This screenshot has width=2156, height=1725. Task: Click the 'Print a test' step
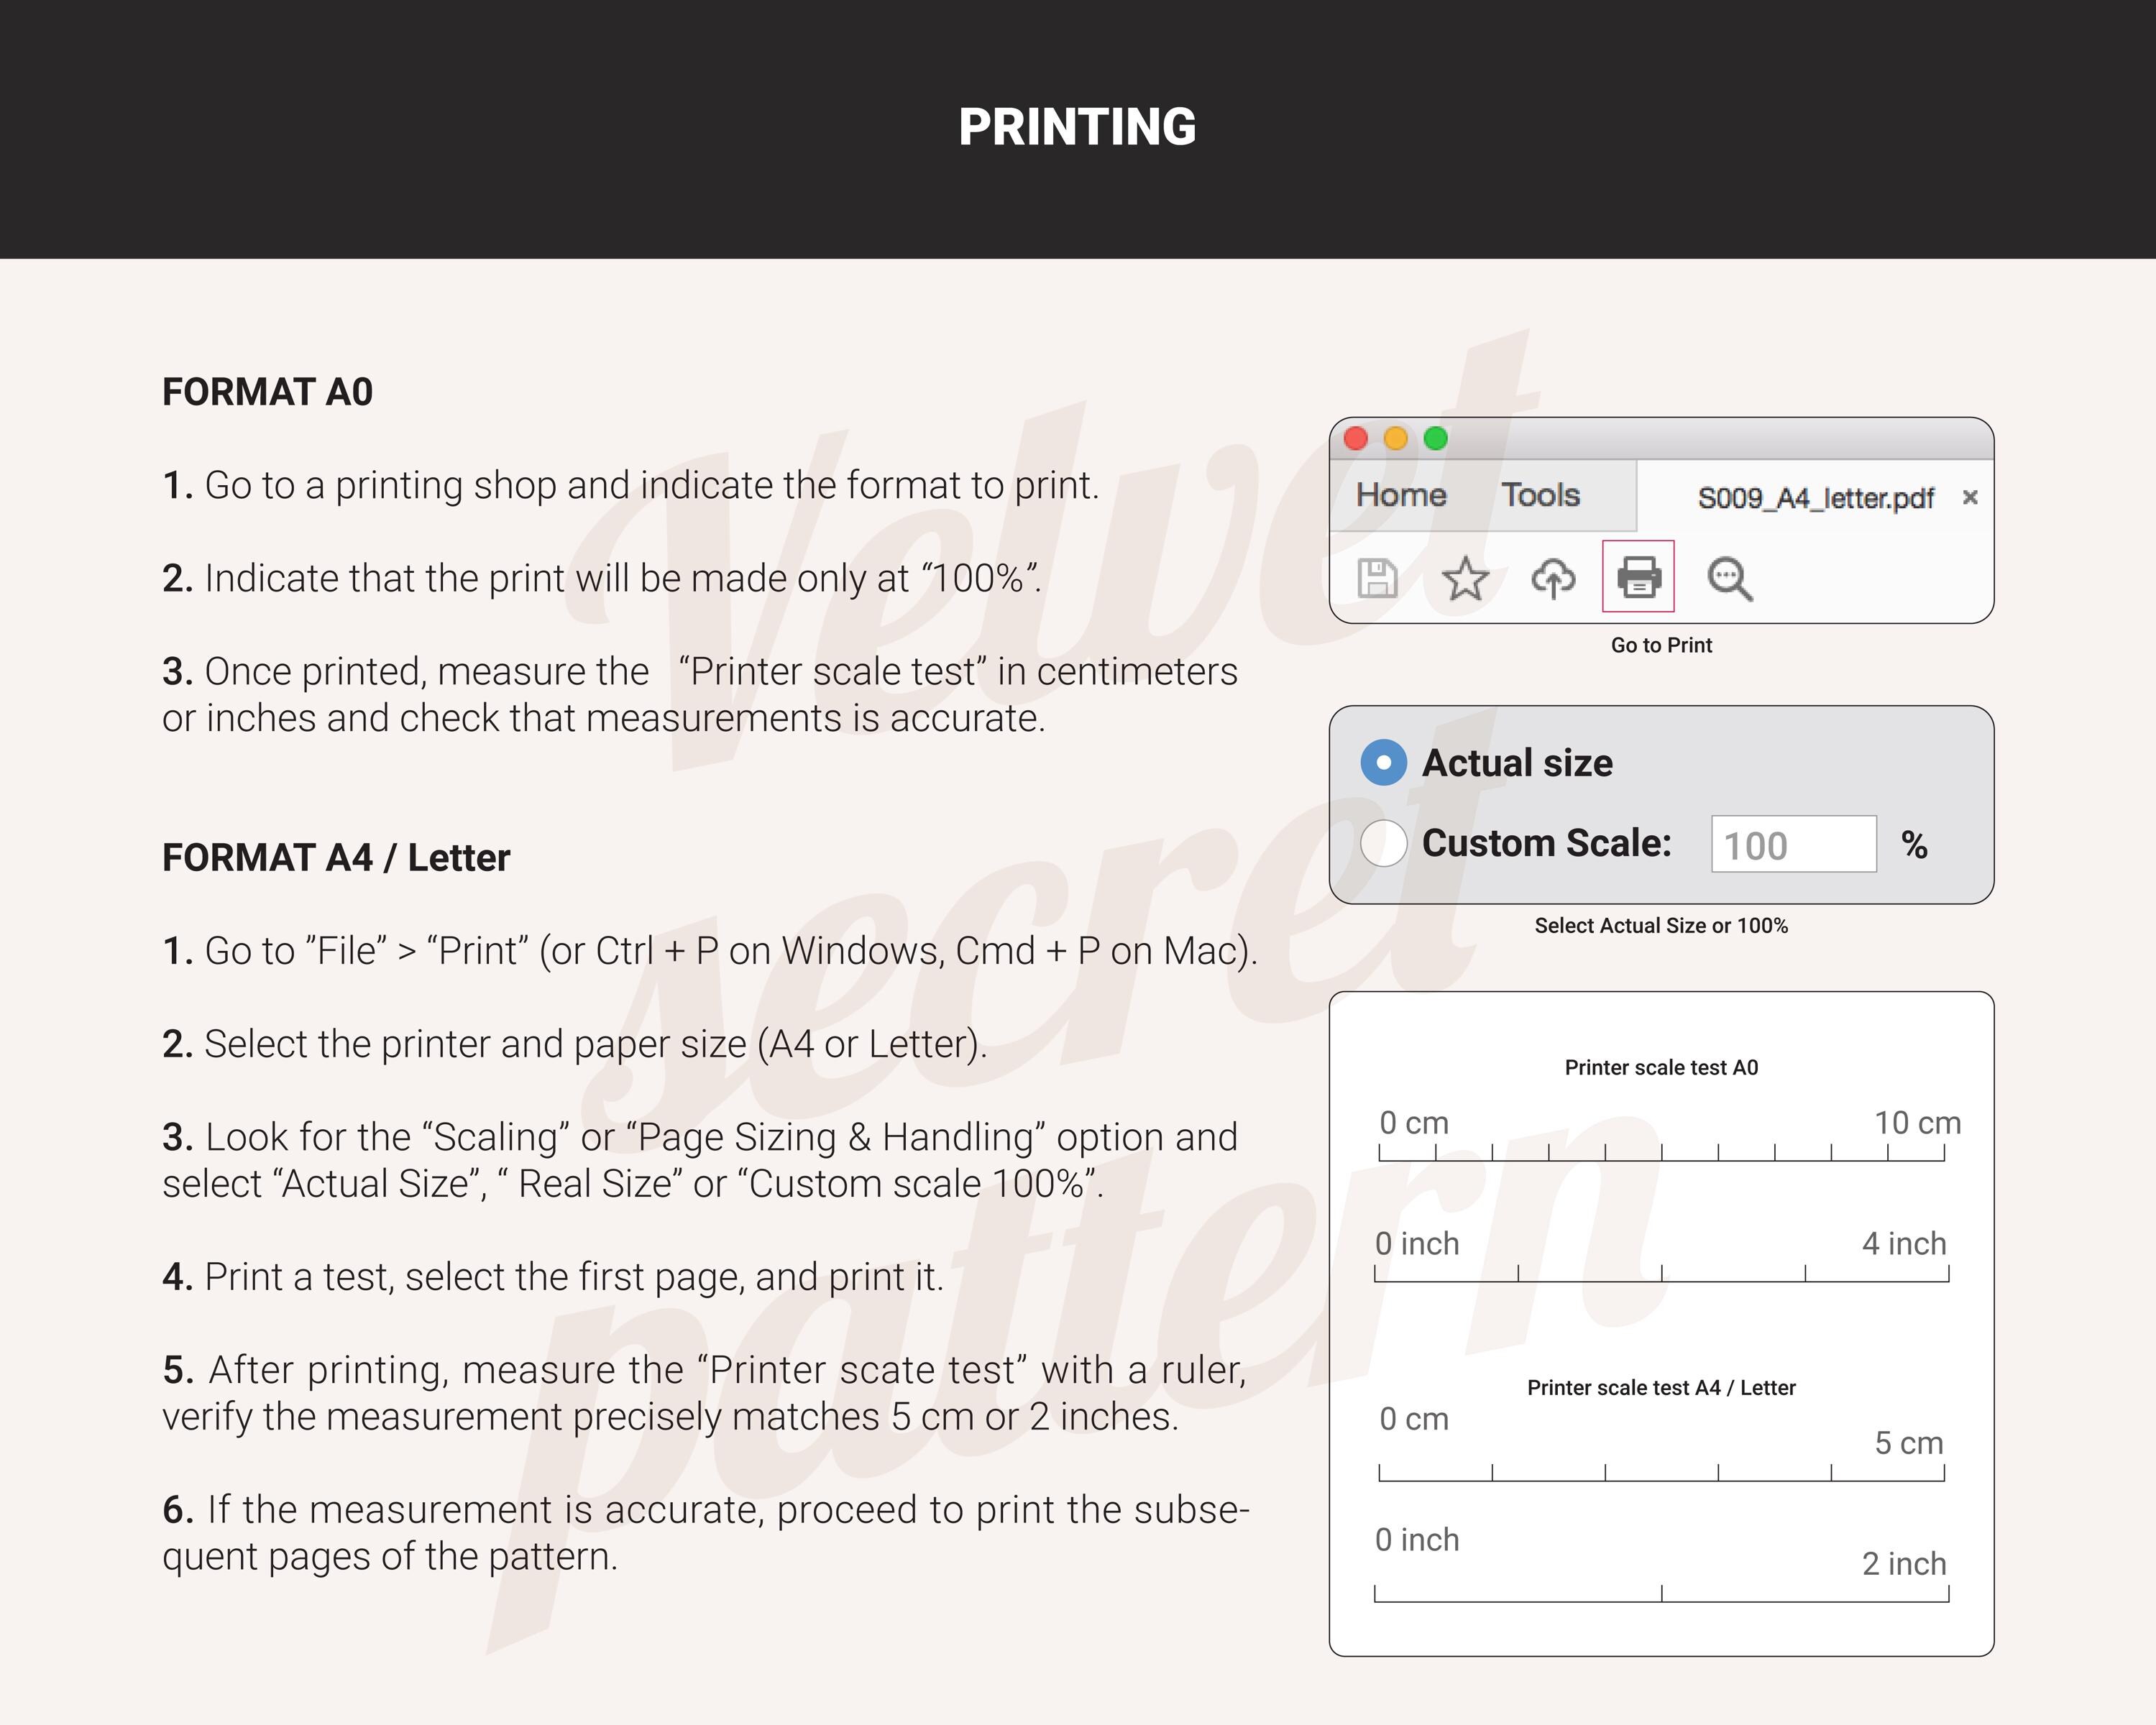point(553,1277)
